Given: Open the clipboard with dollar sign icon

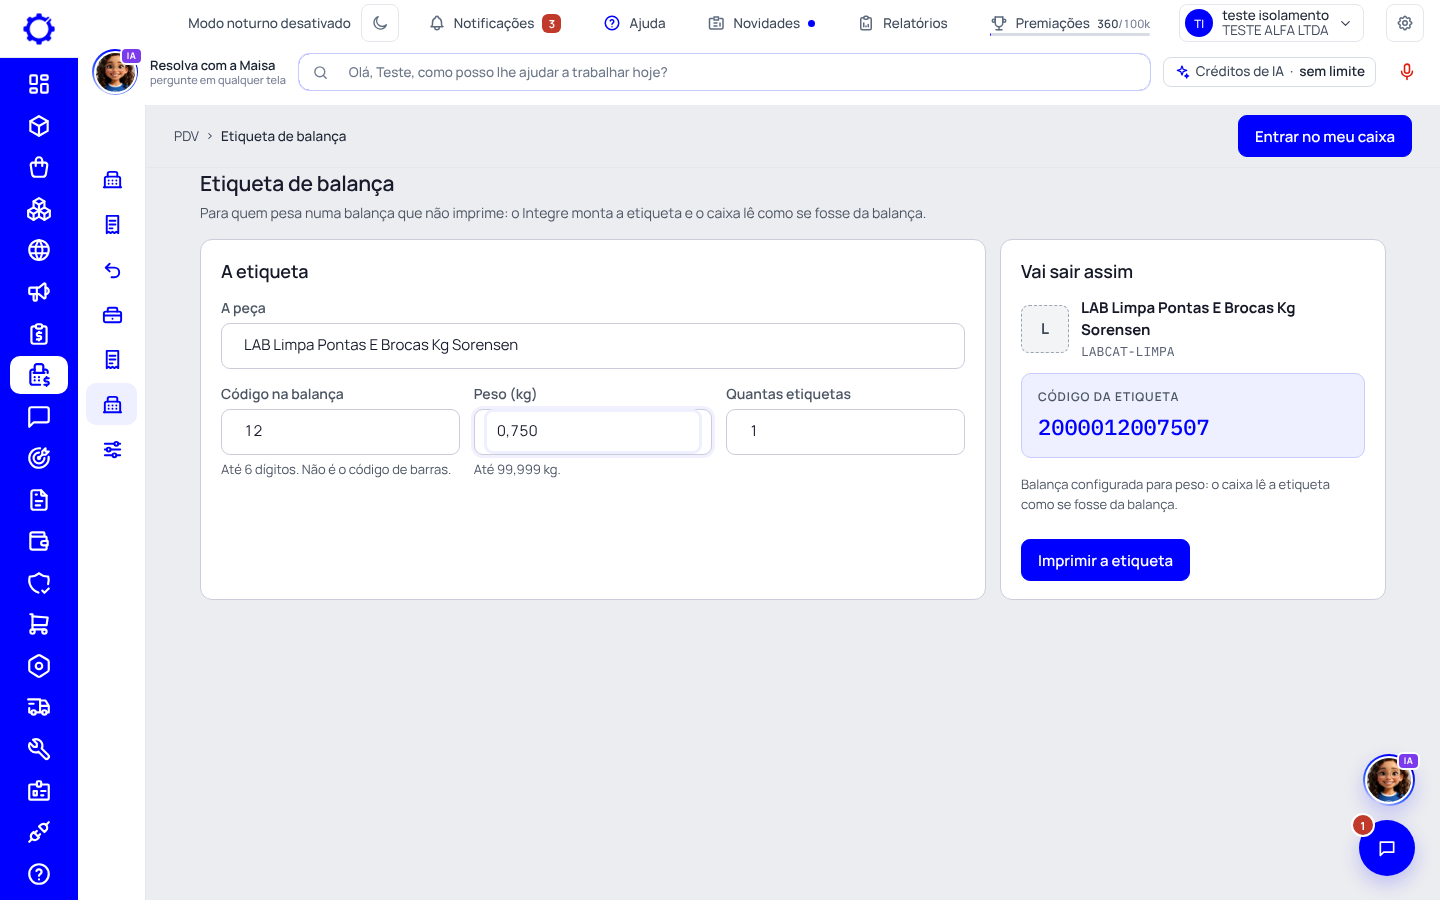Looking at the screenshot, I should coord(39,334).
